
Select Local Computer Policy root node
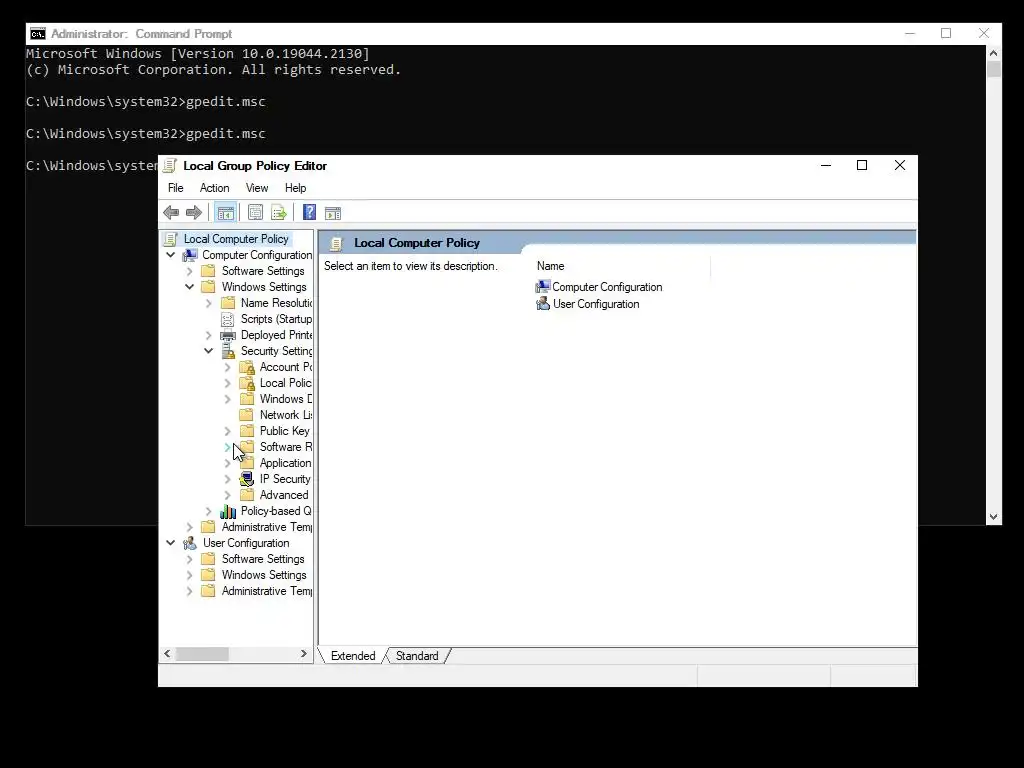[236, 239]
